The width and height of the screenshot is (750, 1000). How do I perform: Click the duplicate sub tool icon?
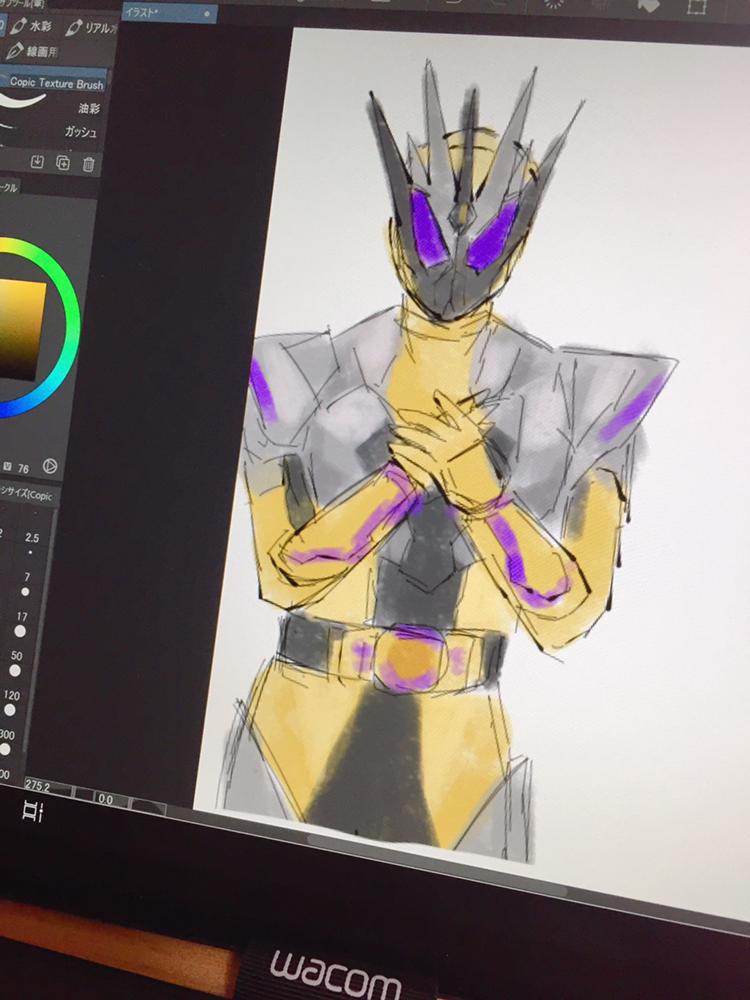pos(62,163)
